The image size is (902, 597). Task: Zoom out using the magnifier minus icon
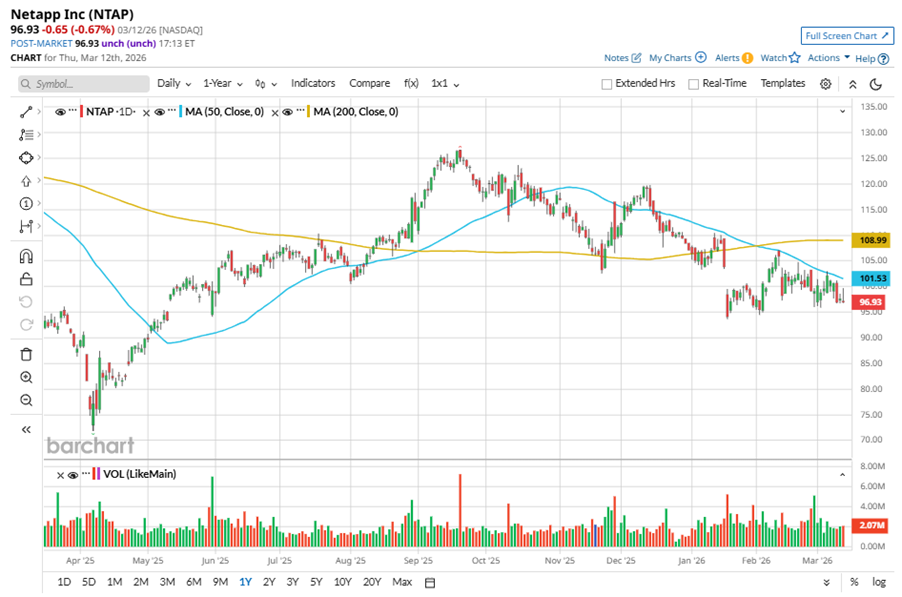point(26,400)
